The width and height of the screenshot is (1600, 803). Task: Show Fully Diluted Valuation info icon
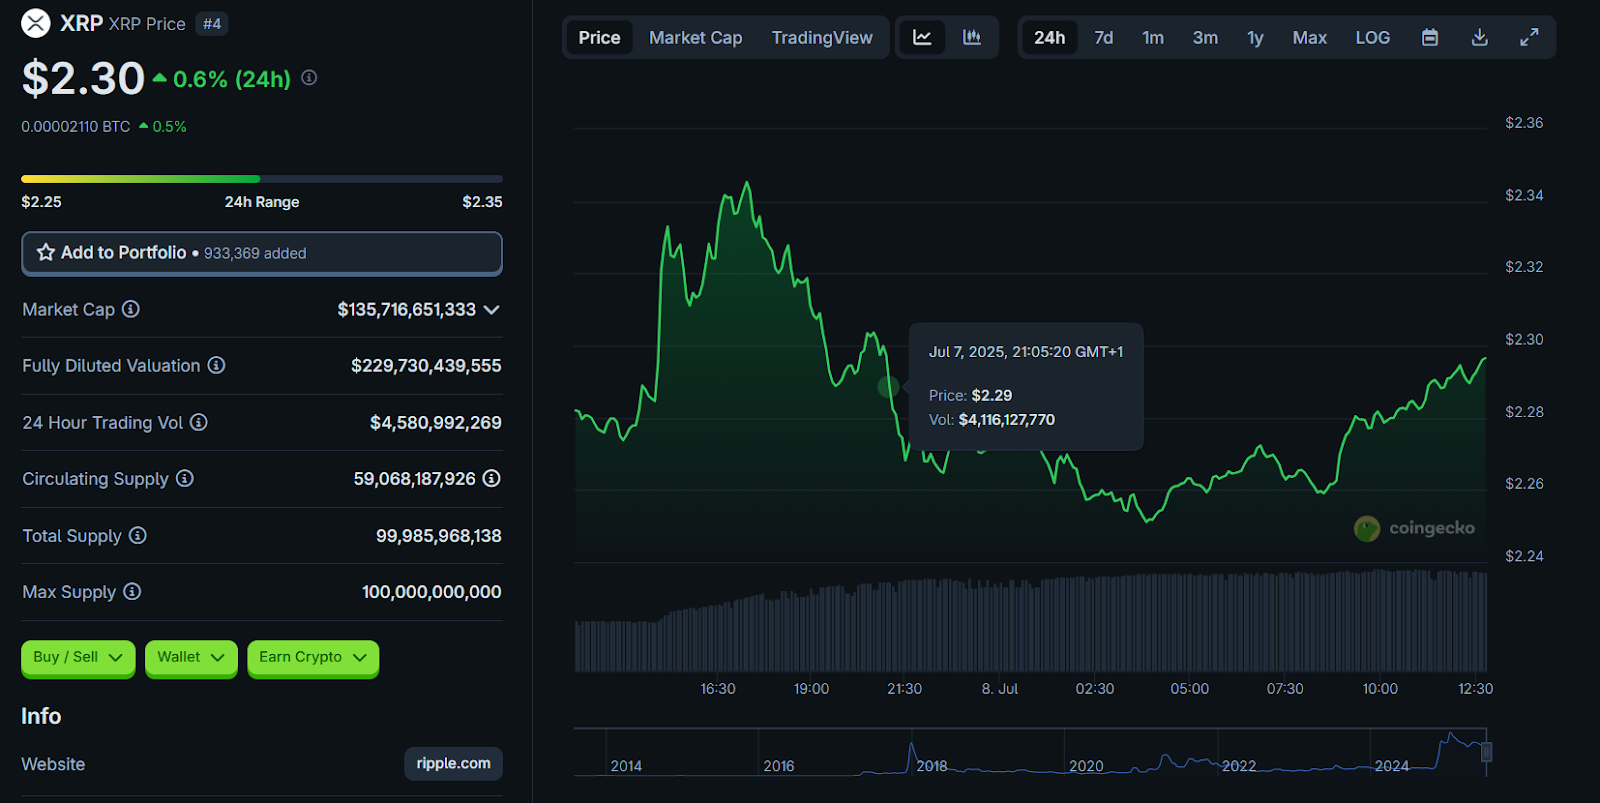(216, 365)
